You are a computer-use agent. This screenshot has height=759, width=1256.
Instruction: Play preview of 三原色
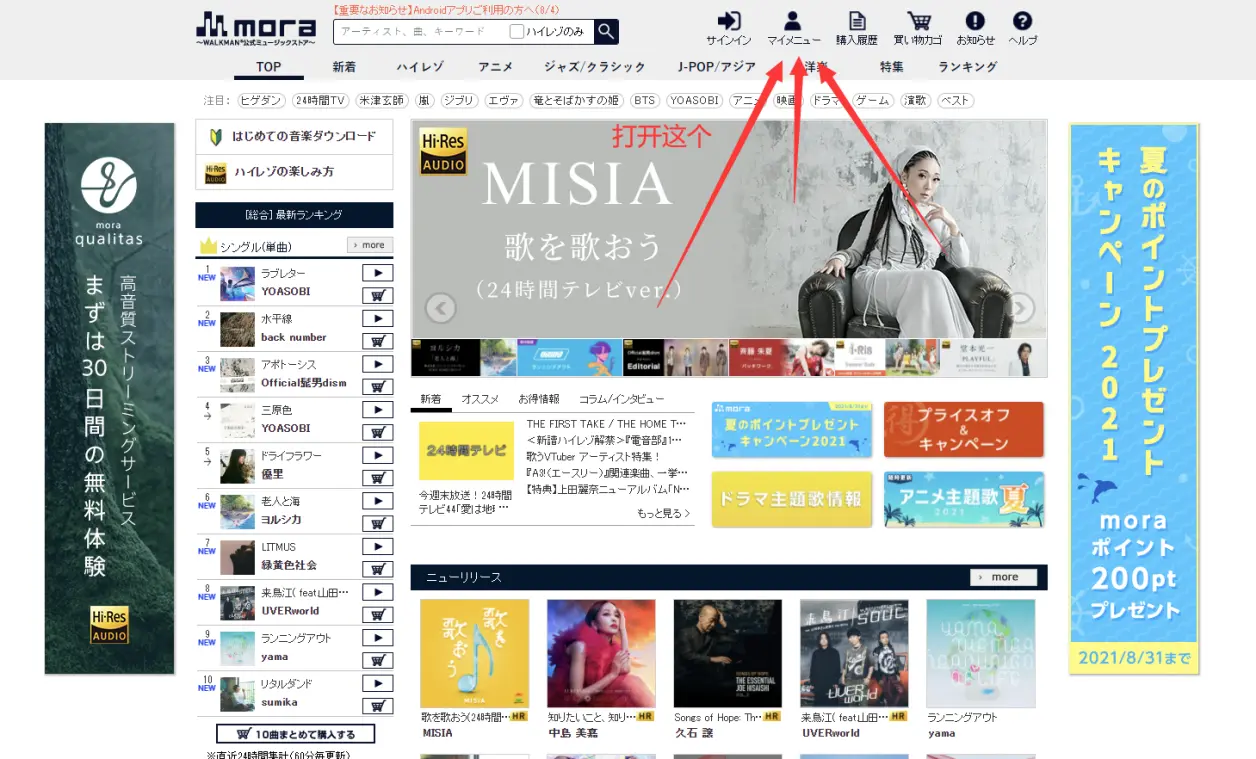tap(377, 410)
